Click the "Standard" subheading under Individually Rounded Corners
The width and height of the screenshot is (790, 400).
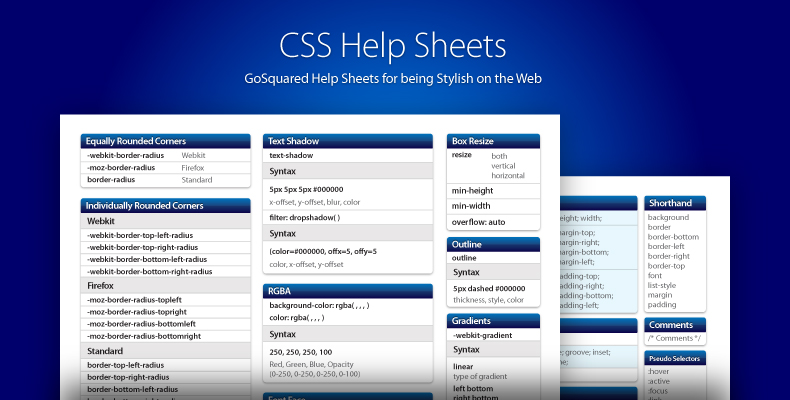(165, 351)
